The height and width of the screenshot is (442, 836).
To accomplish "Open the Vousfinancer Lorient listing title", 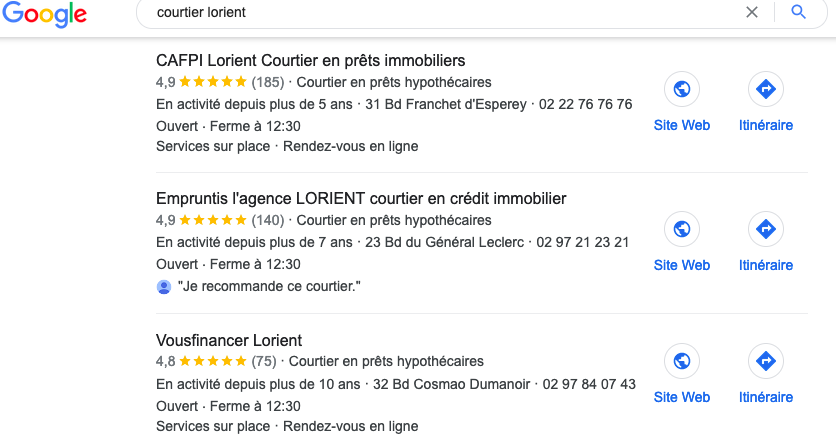I will coord(229,340).
